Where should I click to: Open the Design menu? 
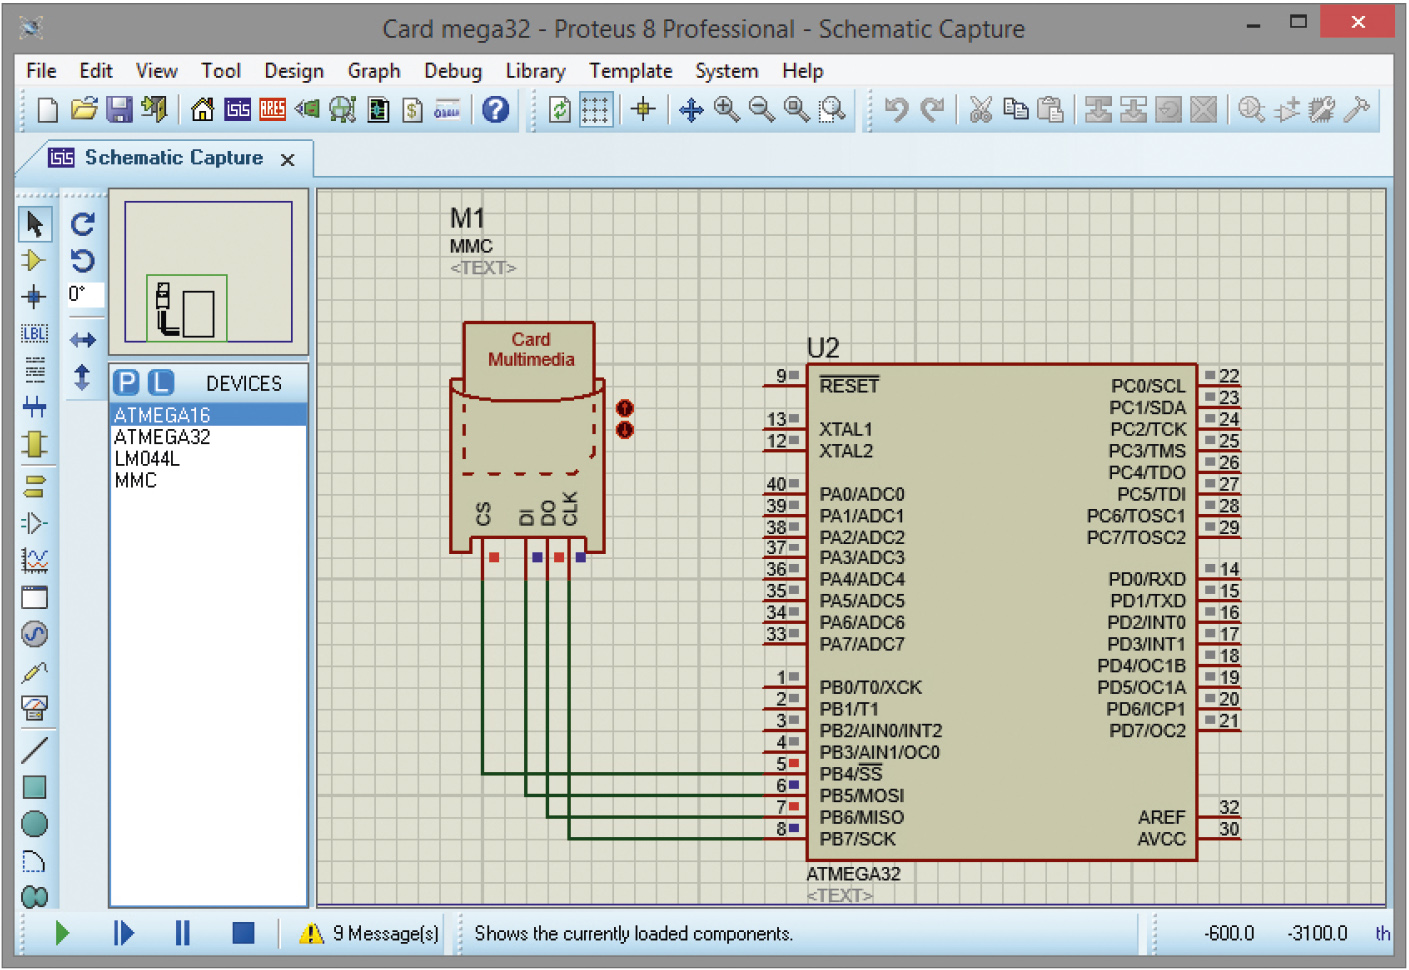[294, 71]
